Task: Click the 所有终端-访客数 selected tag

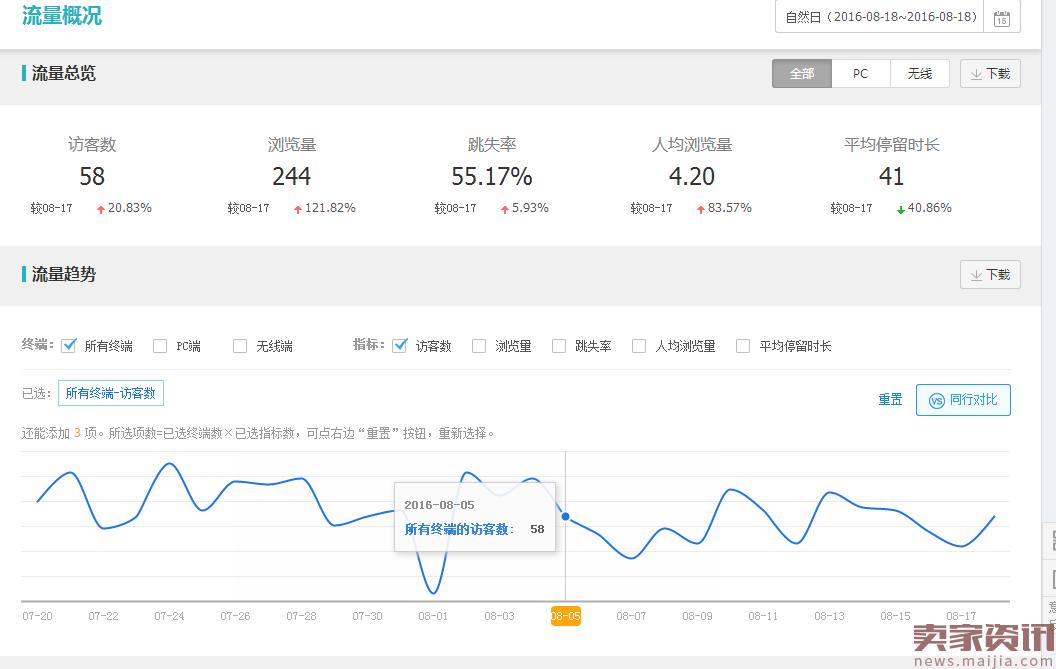Action: (110, 393)
